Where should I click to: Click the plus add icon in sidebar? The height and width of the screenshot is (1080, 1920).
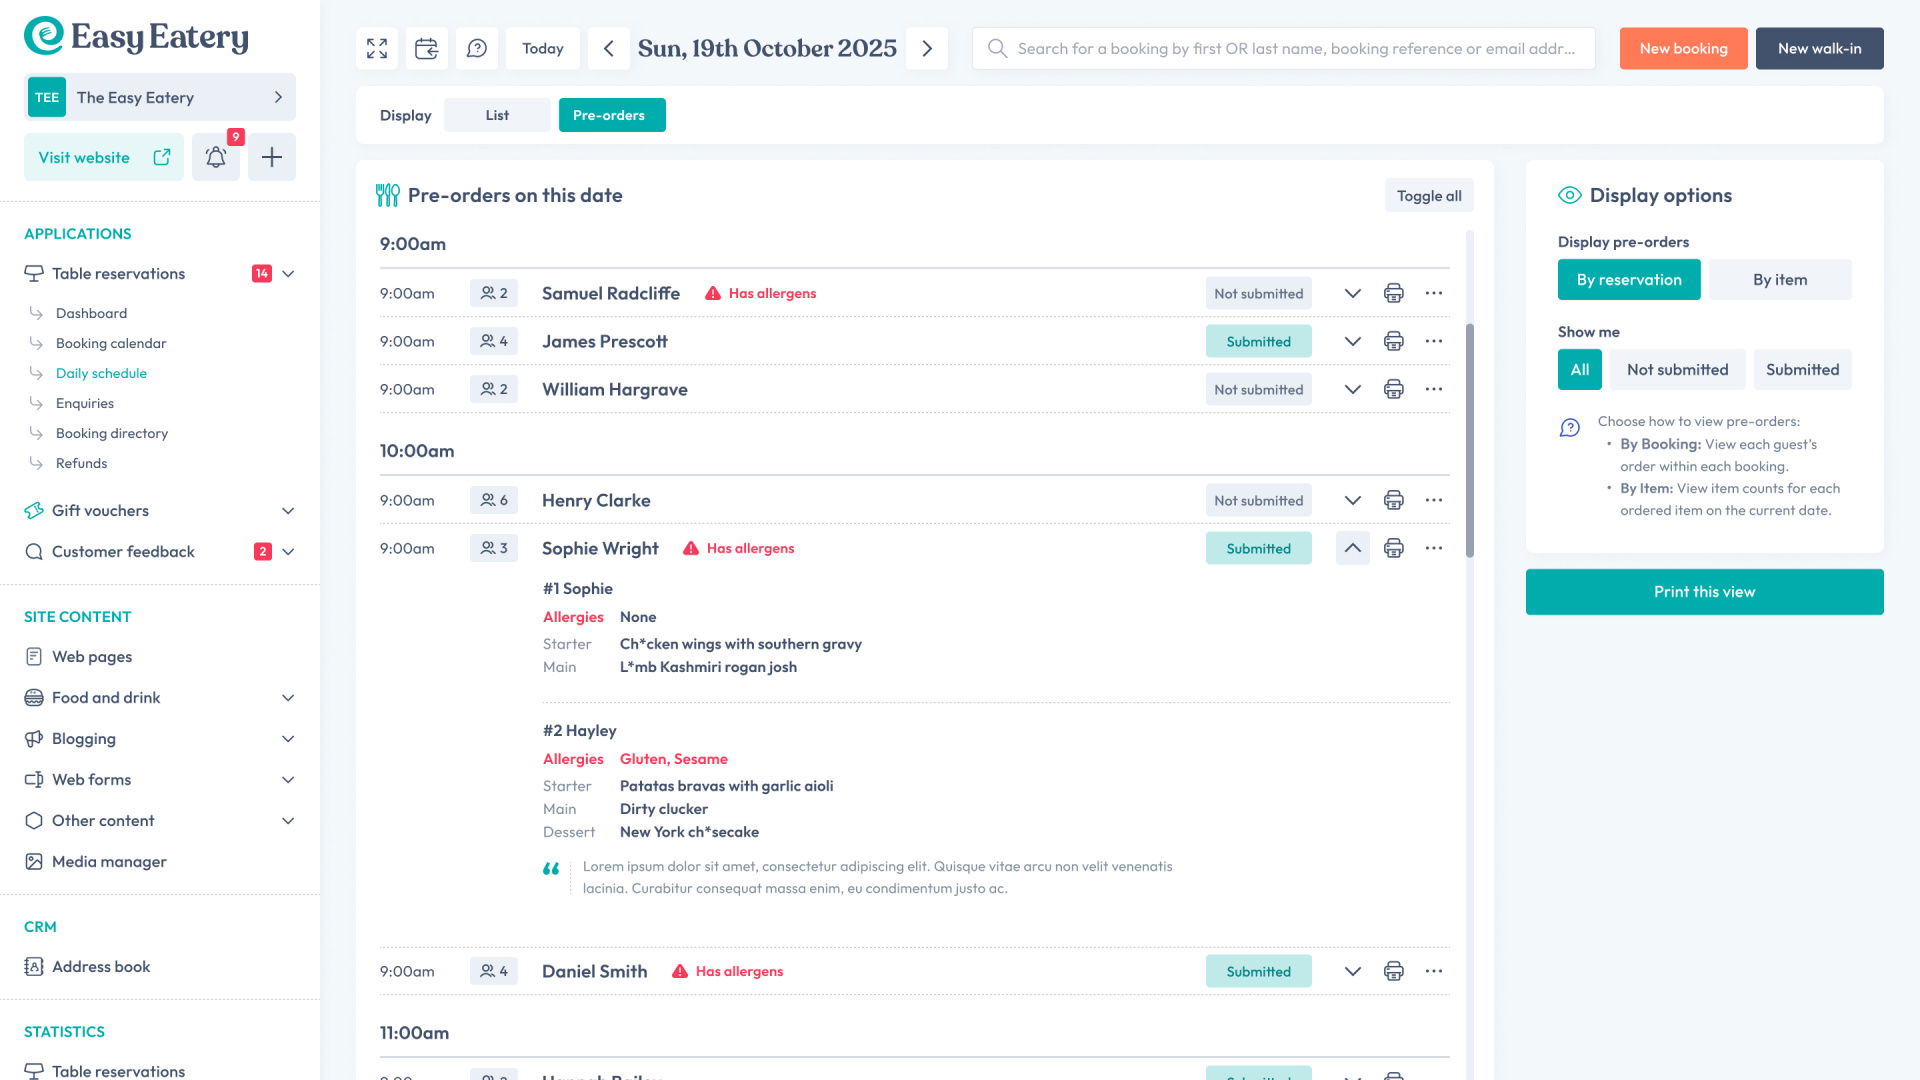tap(272, 157)
